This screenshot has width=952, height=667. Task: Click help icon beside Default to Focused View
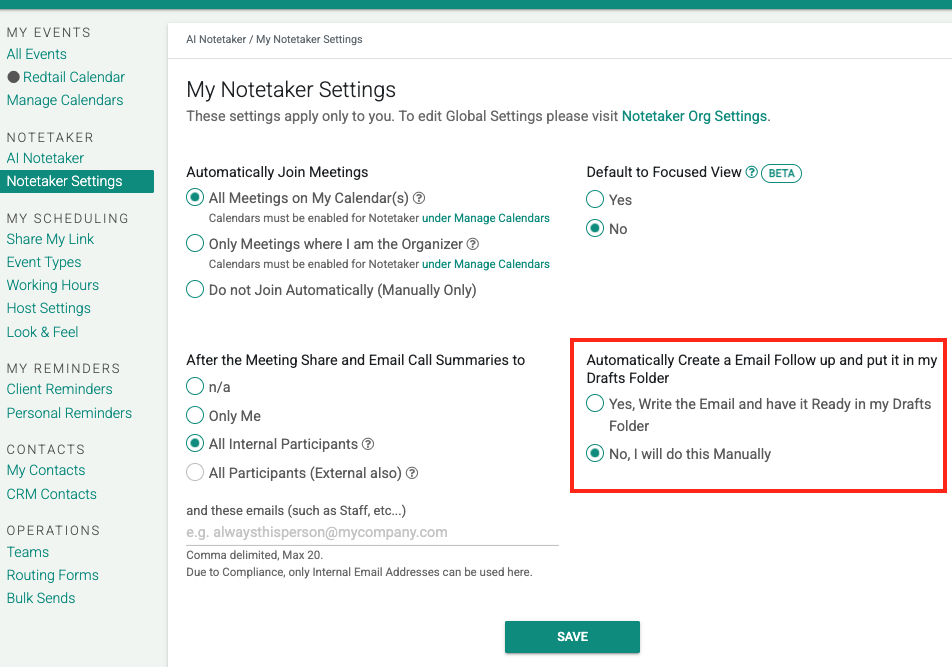point(752,172)
